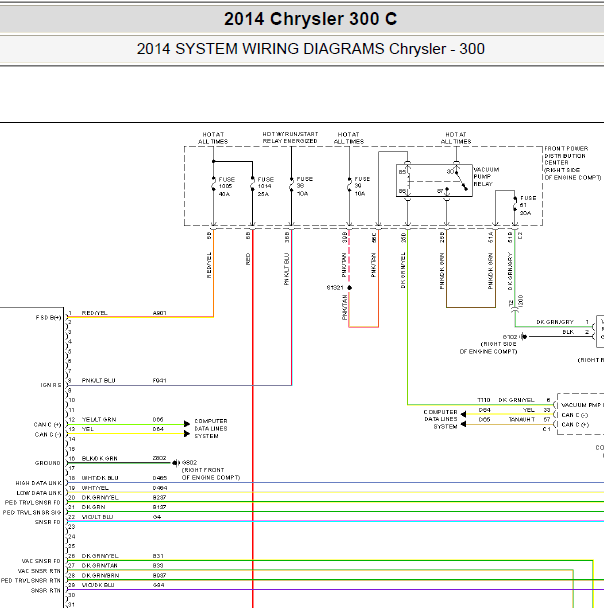Click the 'FUSE 61 20A' label

point(528,205)
